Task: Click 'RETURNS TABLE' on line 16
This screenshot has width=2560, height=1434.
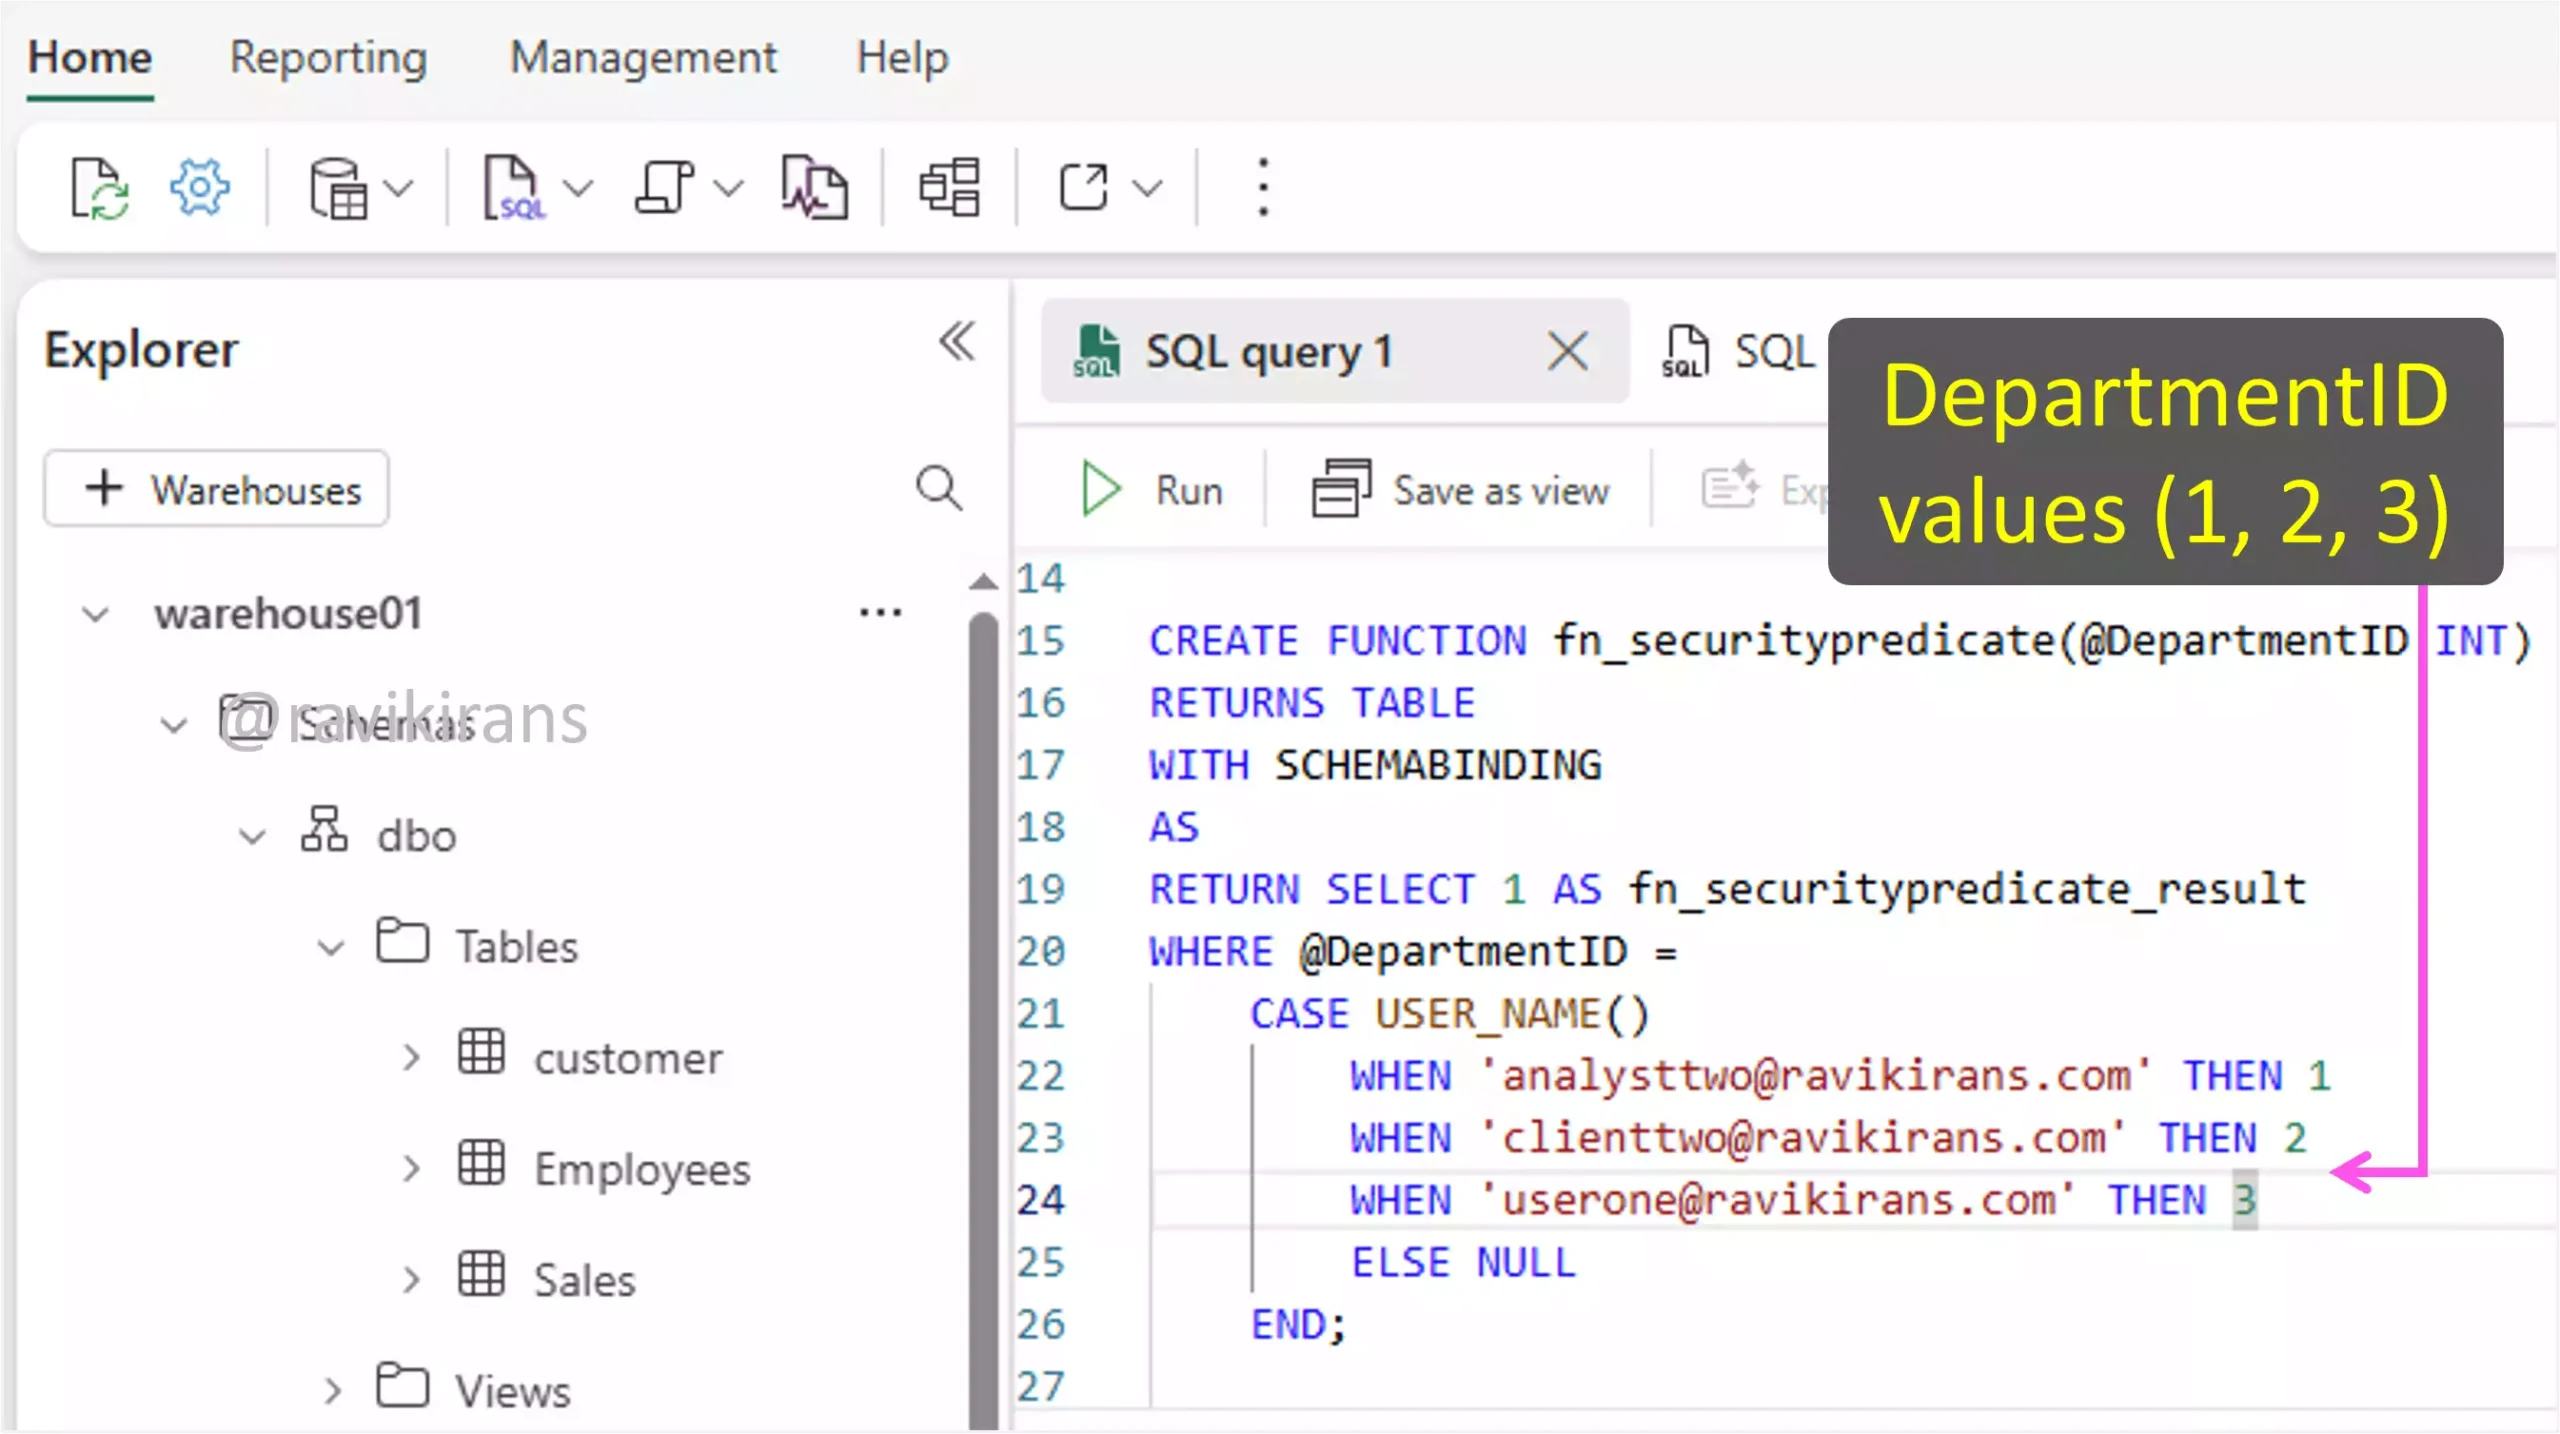Action: 1312,703
